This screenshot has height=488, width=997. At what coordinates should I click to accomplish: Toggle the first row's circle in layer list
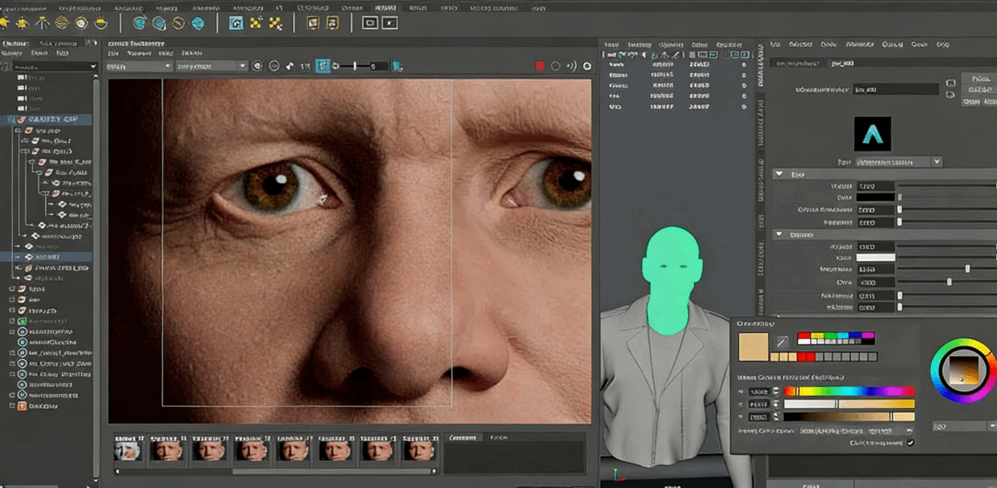click(x=743, y=65)
